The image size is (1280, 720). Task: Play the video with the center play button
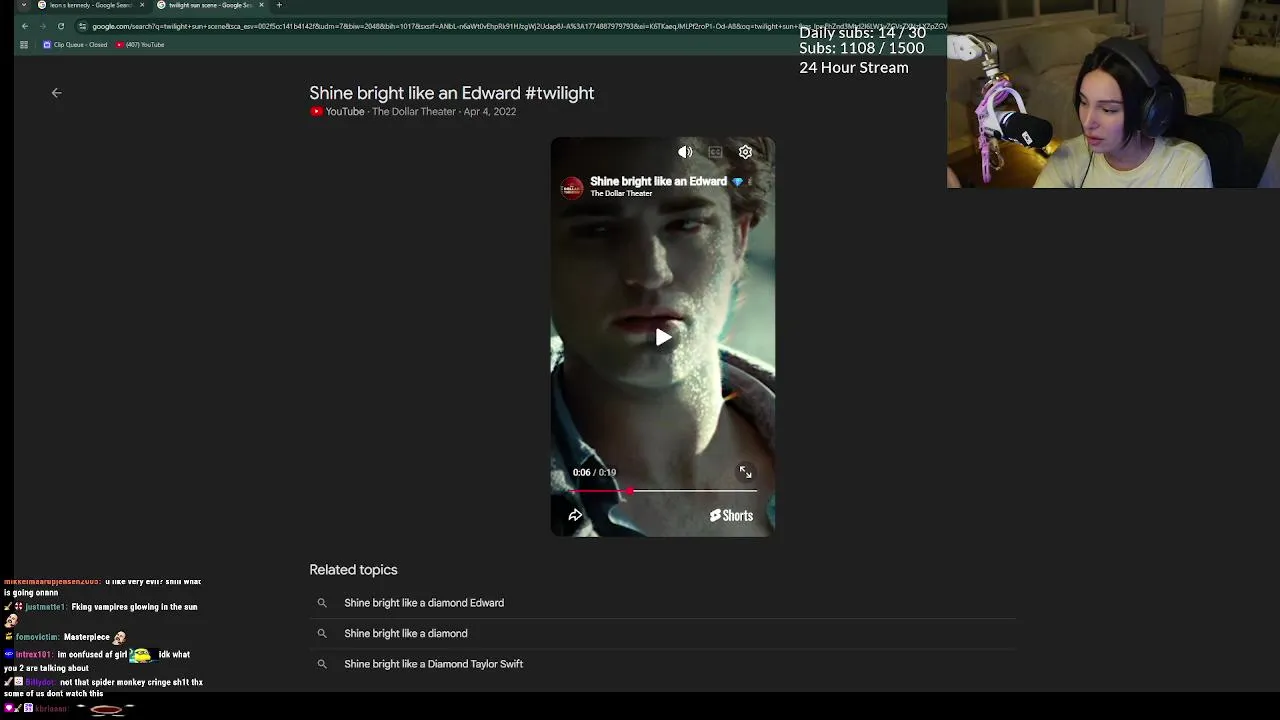tap(663, 338)
